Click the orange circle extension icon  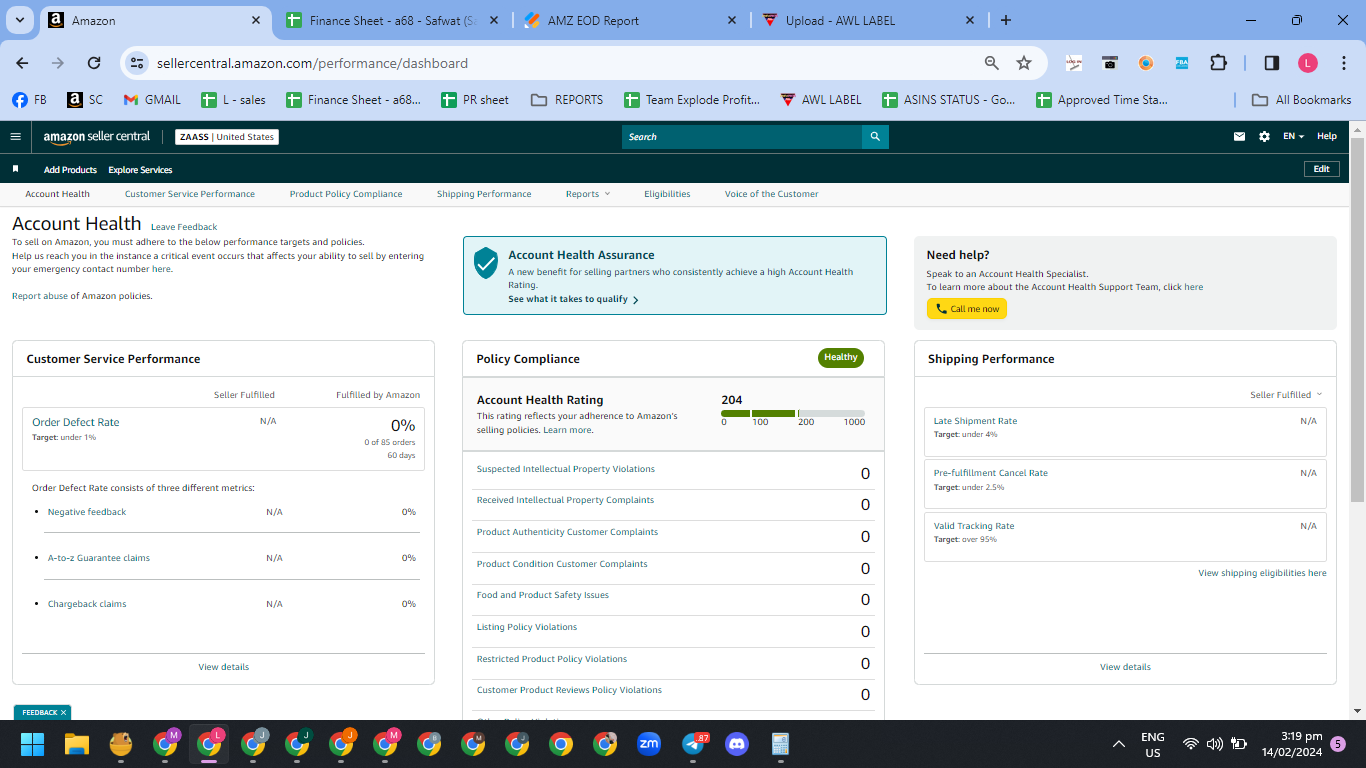[1146, 63]
